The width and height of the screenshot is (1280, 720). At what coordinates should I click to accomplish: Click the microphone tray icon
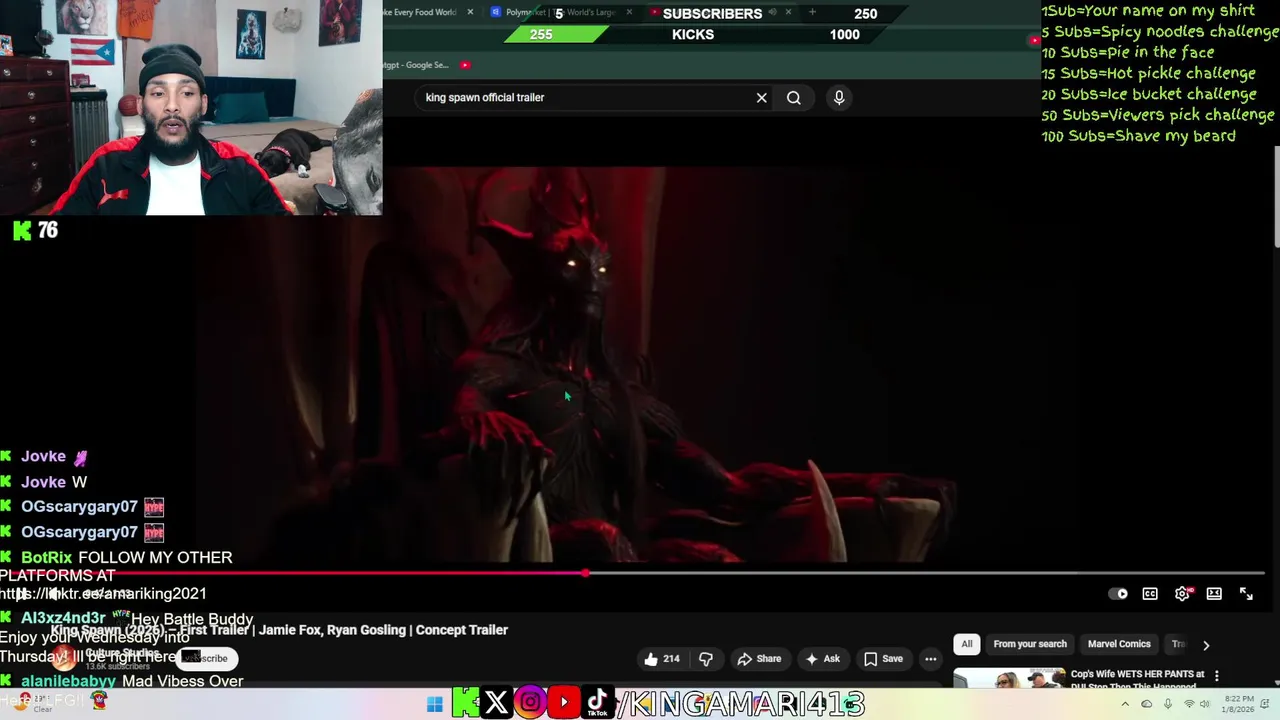click(x=1167, y=704)
